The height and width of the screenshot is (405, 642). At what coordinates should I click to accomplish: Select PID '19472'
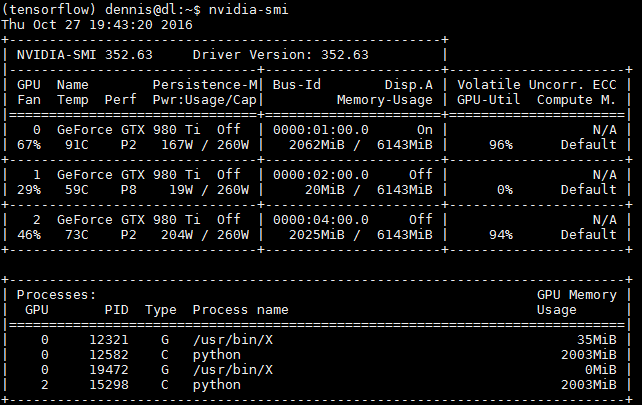(109, 370)
